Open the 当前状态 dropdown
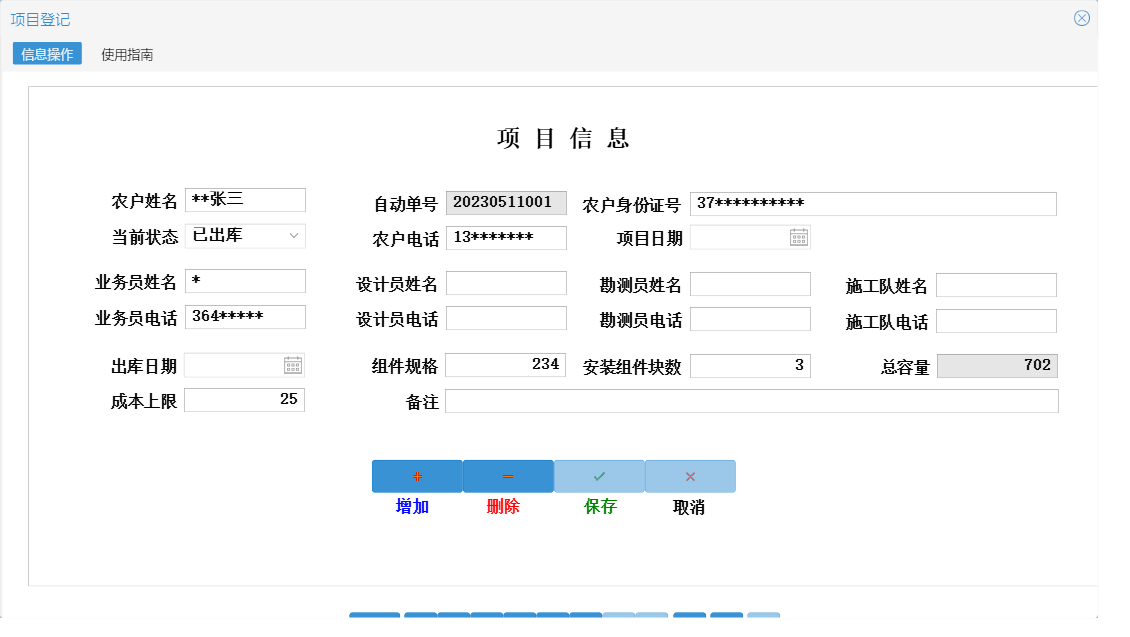Screen dimensions: 1130x637 click(245, 237)
